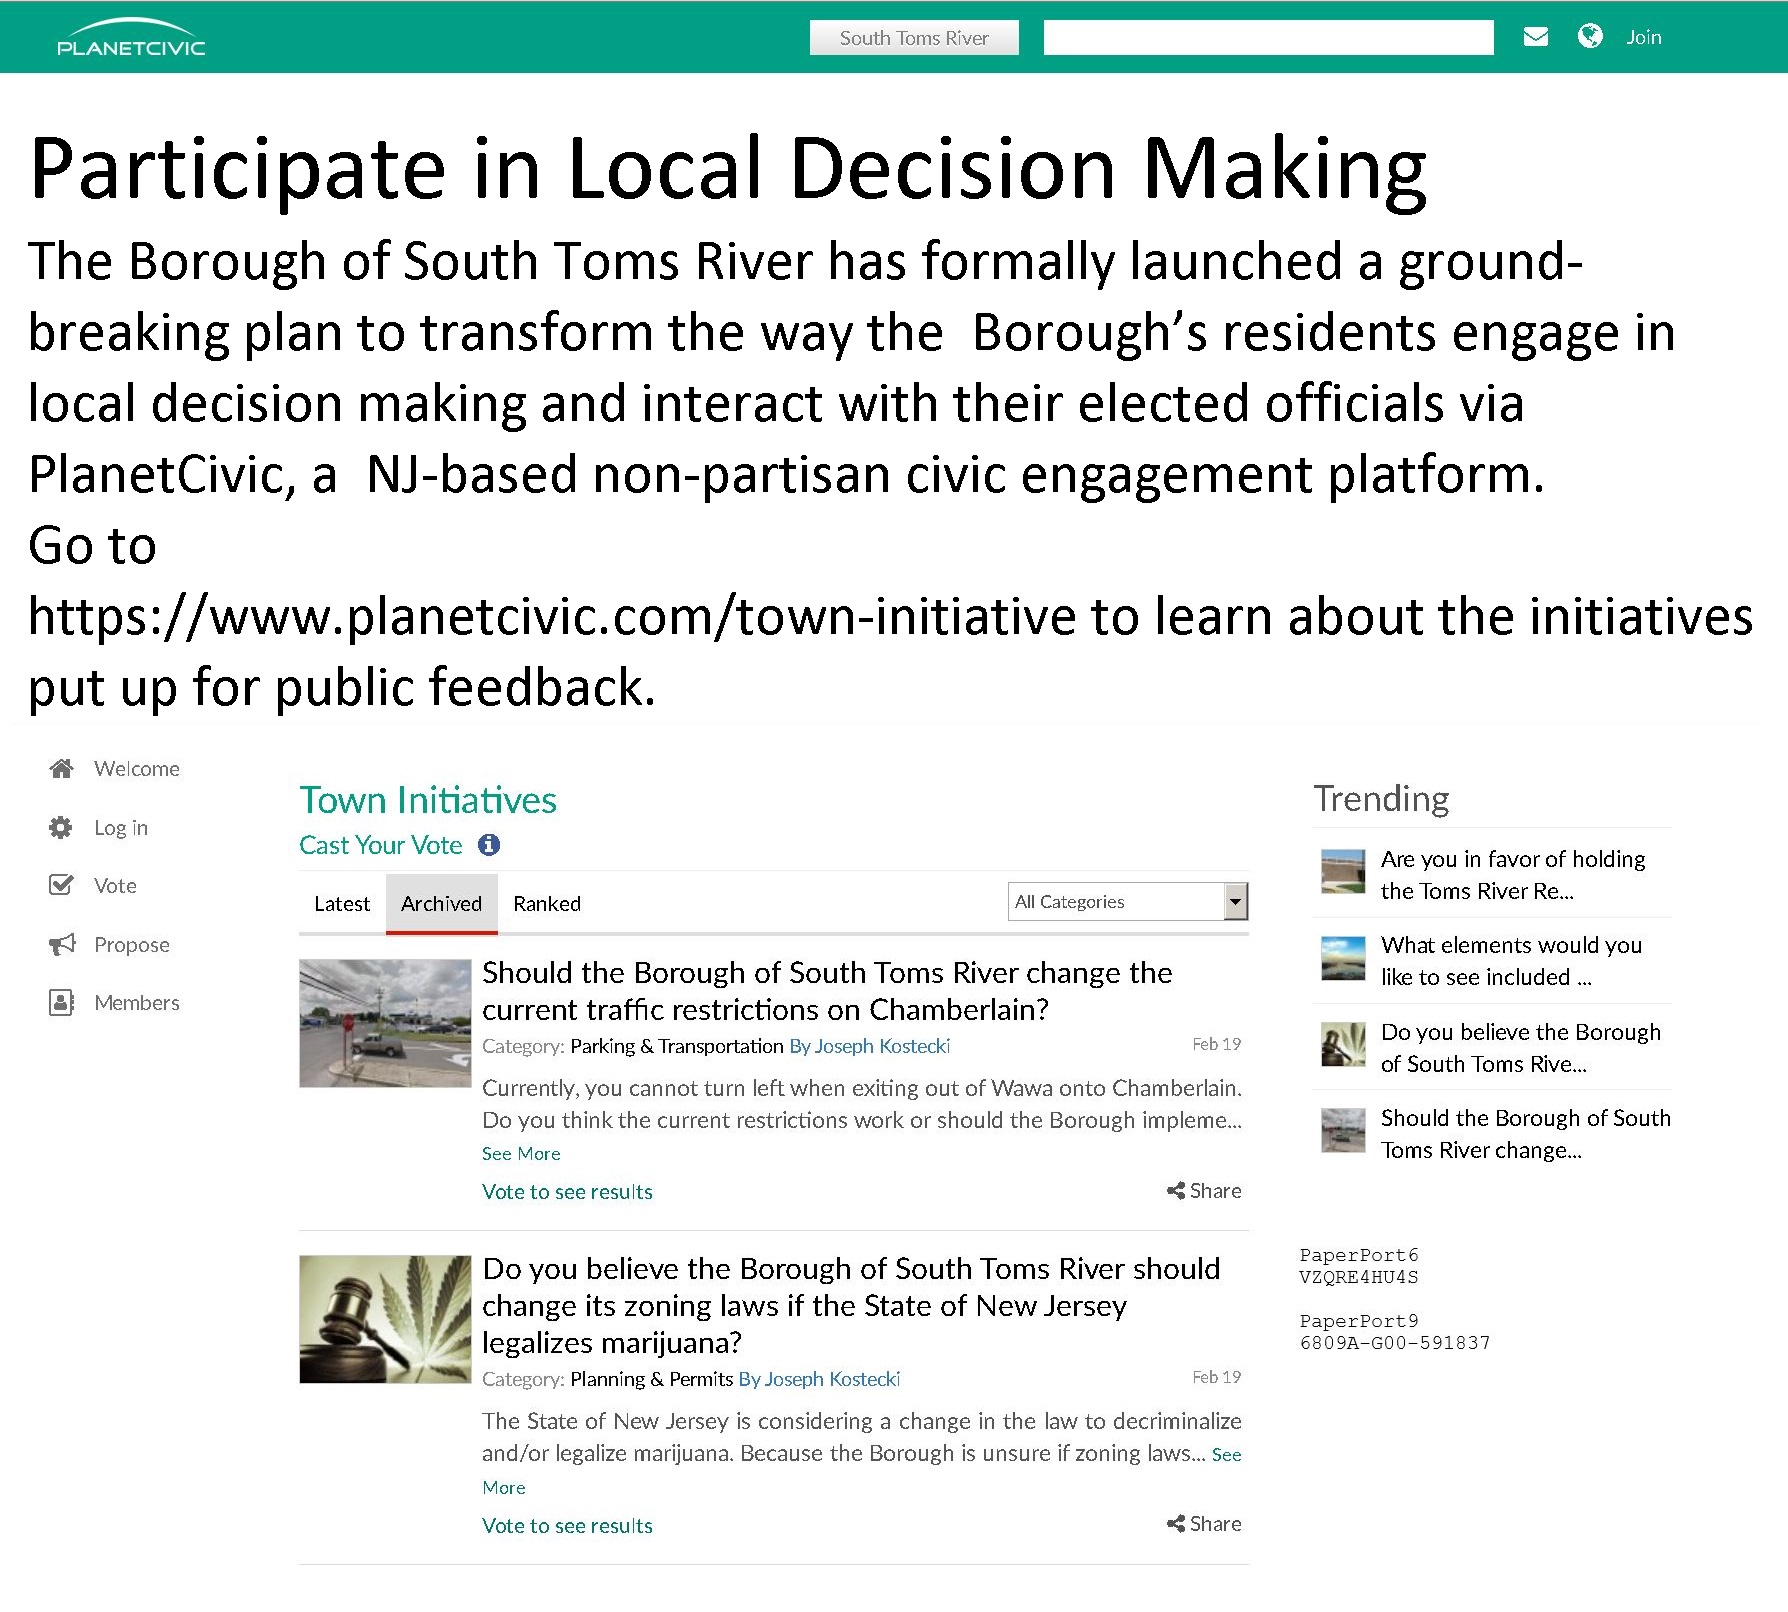Click the Town Initiatives heading
The width and height of the screenshot is (1788, 1612).
pos(428,800)
